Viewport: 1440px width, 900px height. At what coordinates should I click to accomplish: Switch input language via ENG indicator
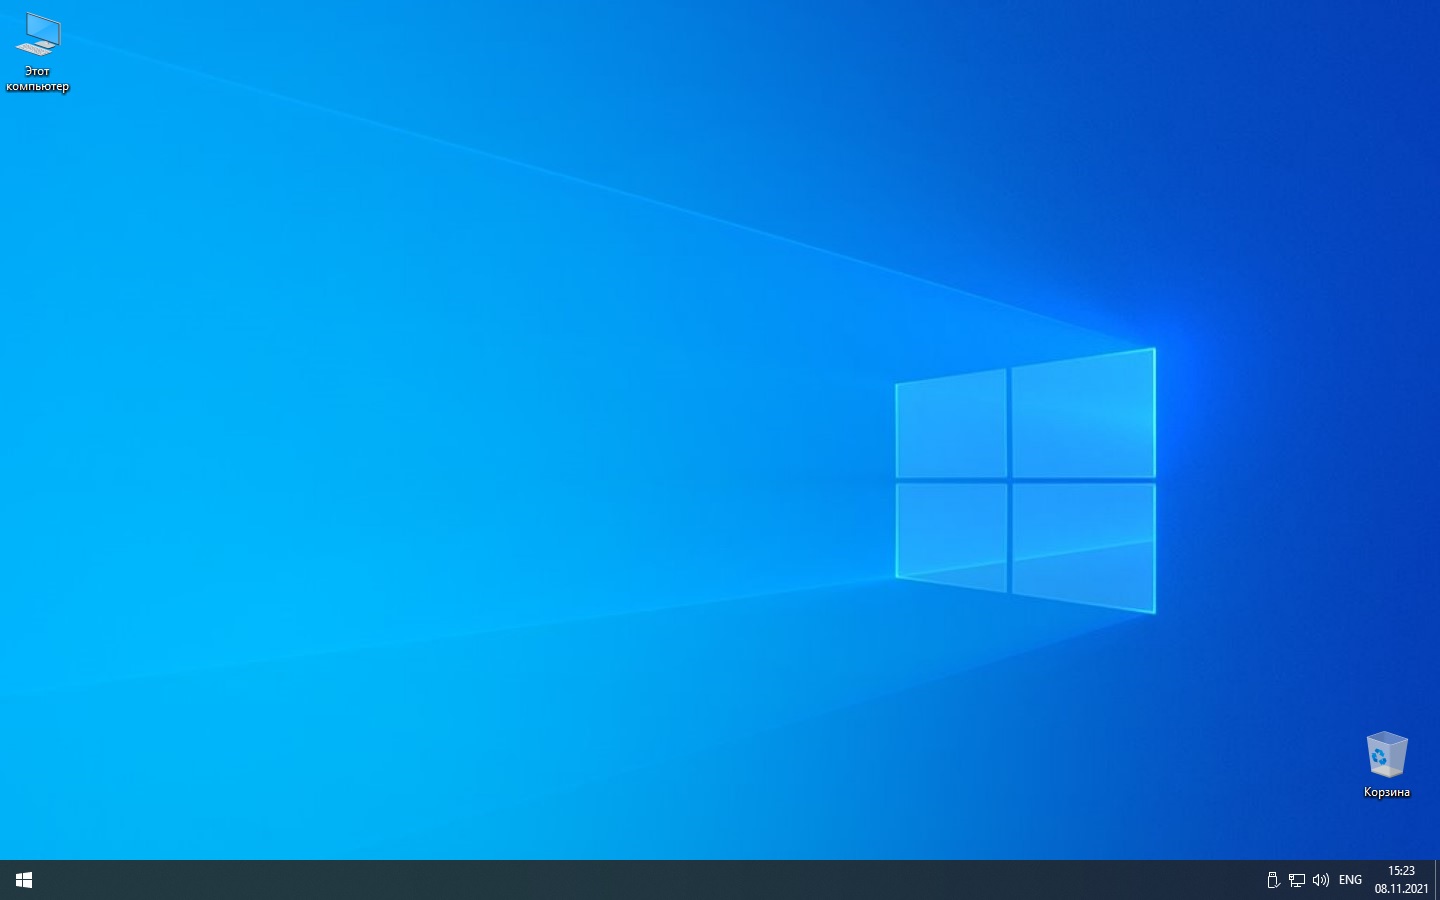click(x=1350, y=880)
